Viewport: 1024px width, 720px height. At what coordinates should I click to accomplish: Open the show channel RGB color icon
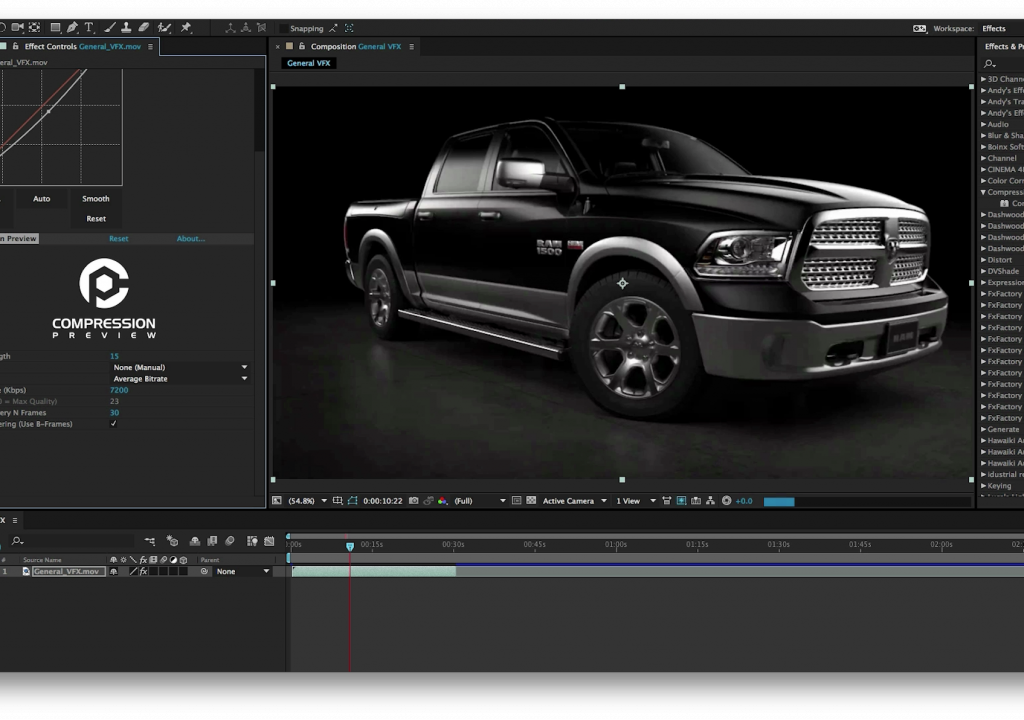[x=443, y=500]
